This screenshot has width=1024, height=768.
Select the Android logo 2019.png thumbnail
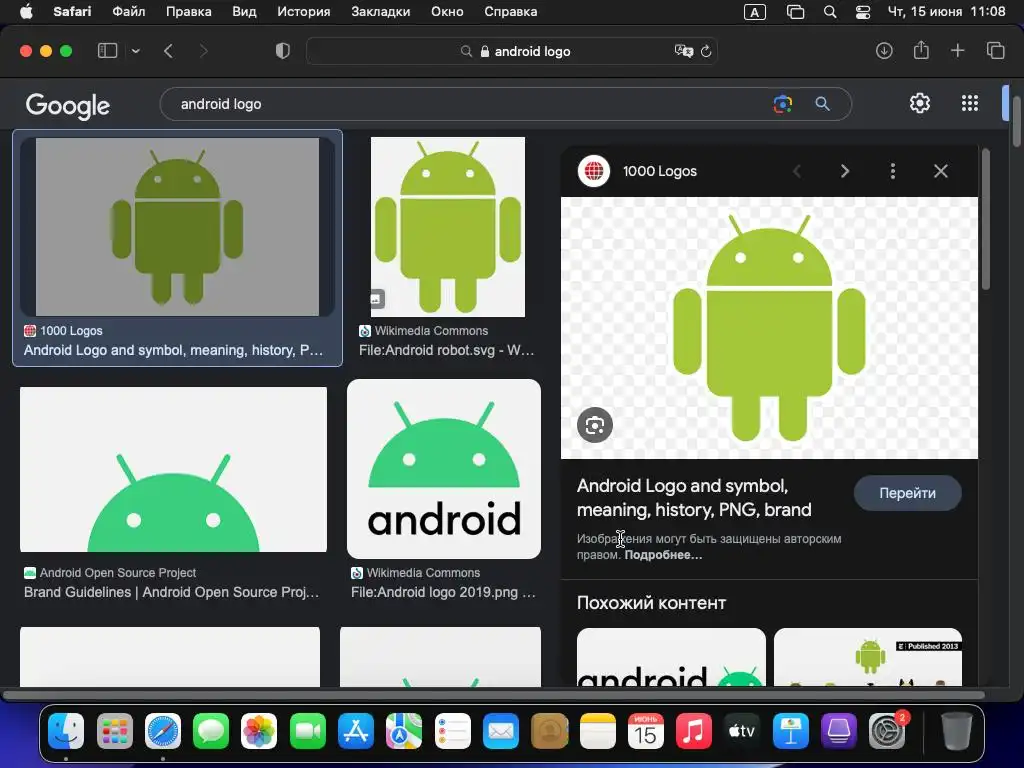click(x=443, y=469)
